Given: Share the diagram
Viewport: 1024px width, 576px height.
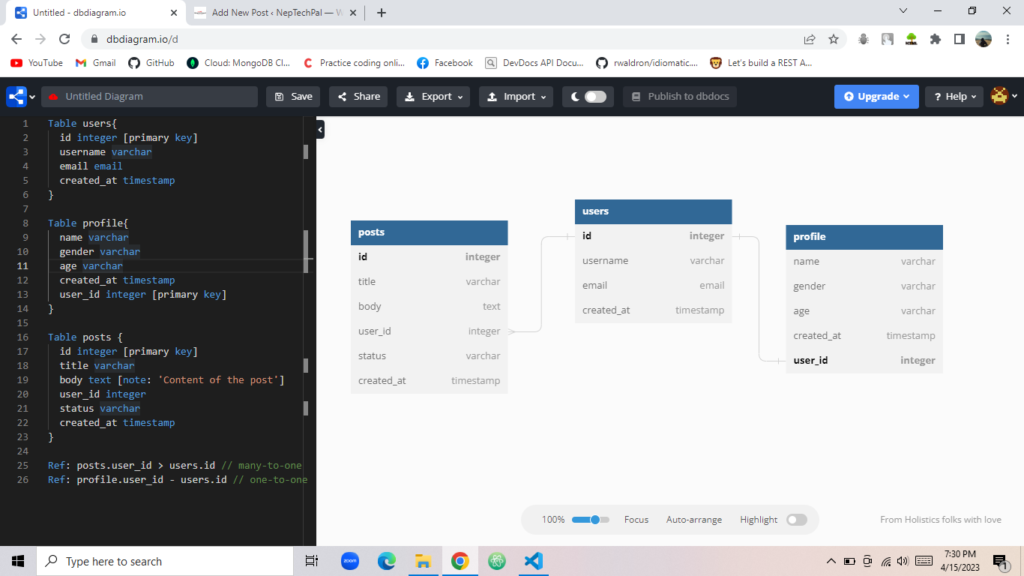Looking at the screenshot, I should tap(359, 97).
